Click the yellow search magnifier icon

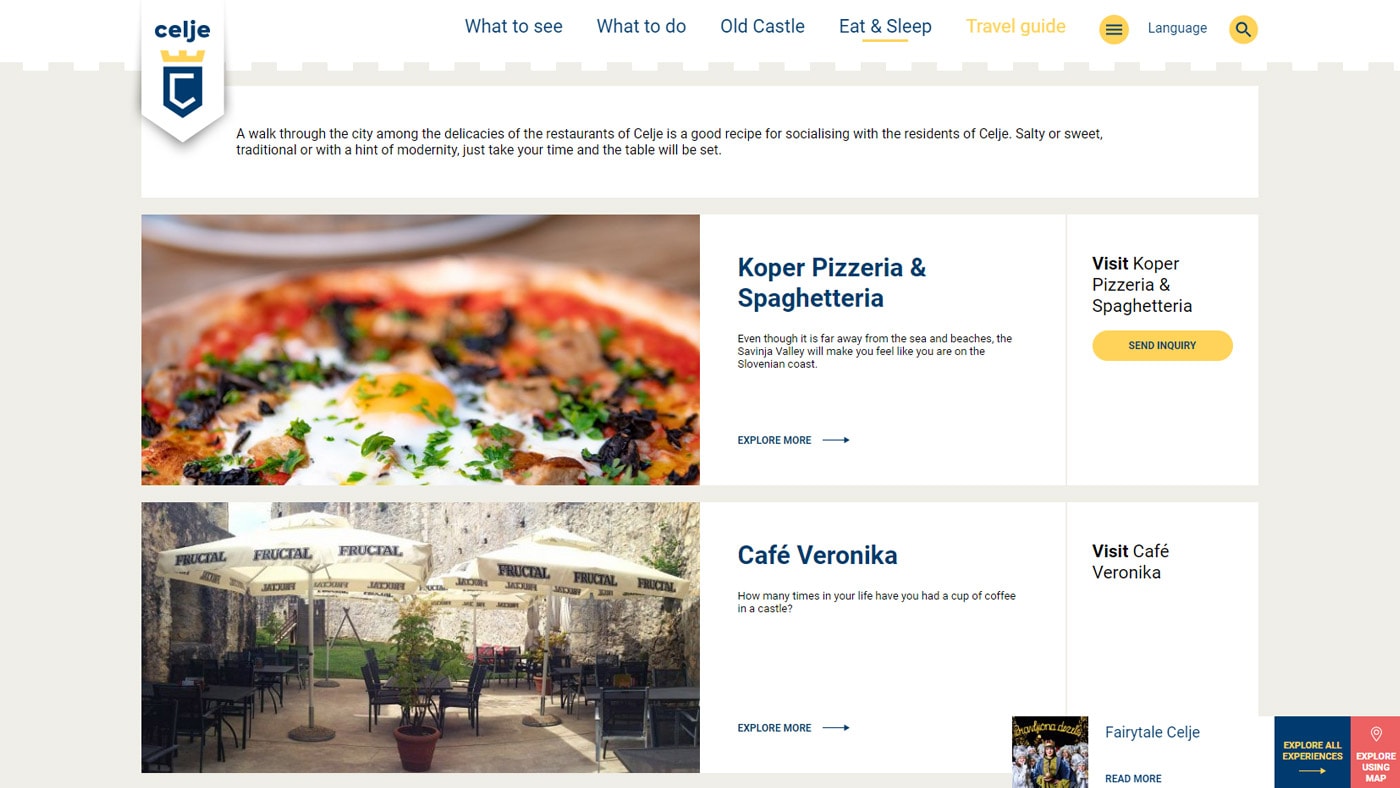coord(1243,29)
